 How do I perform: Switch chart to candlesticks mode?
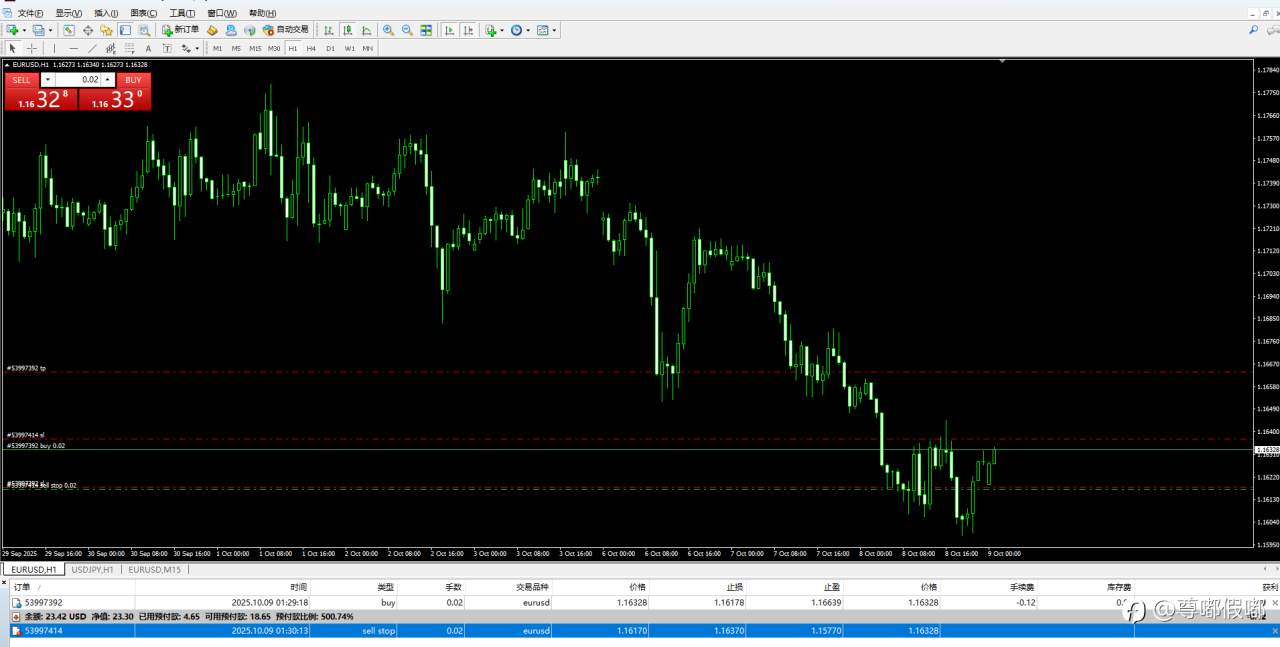348,30
